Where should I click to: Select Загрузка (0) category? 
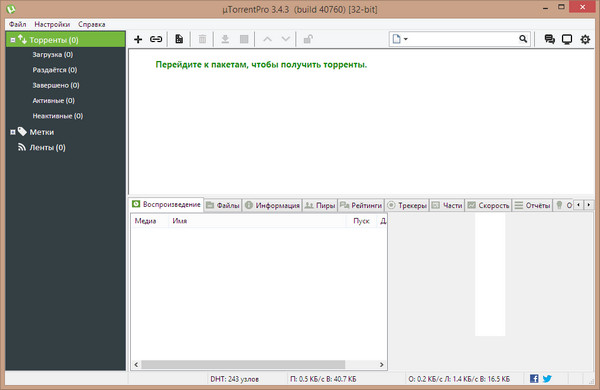click(x=53, y=54)
